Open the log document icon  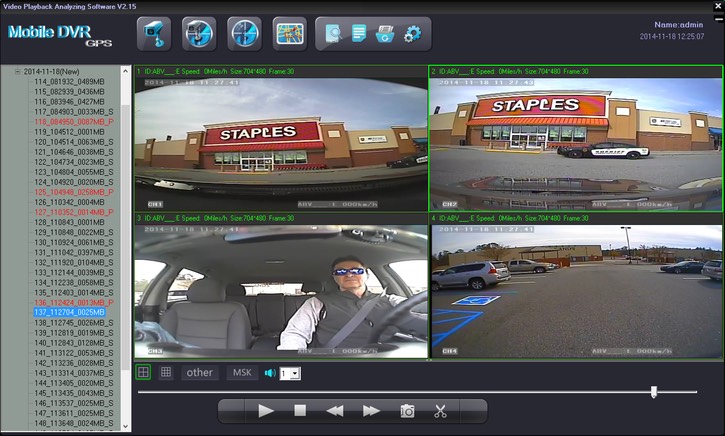pos(359,34)
